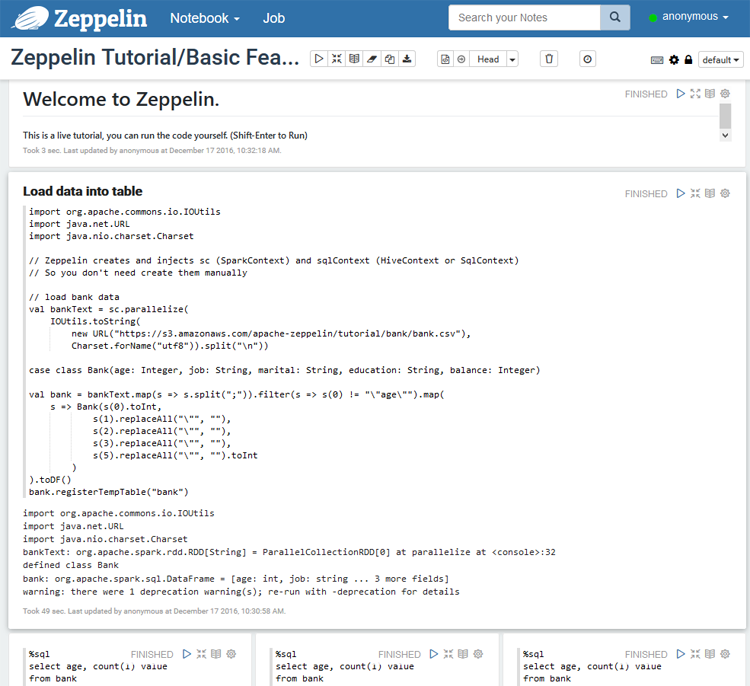Open the cron scheduler clock icon
The width and height of the screenshot is (750, 686).
[x=587, y=59]
